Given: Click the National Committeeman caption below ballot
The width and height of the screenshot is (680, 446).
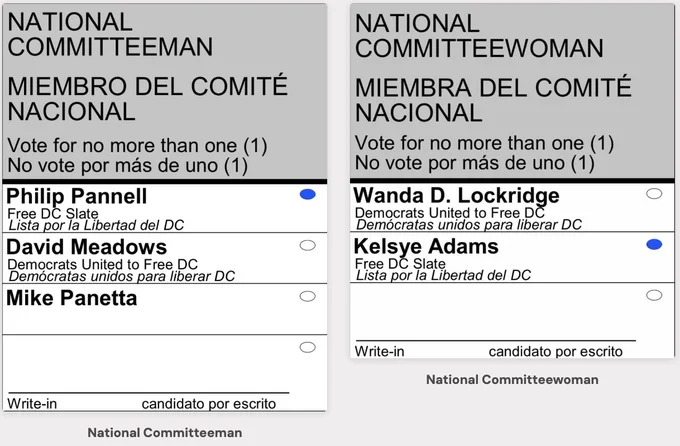Looking at the screenshot, I should (x=165, y=433).
